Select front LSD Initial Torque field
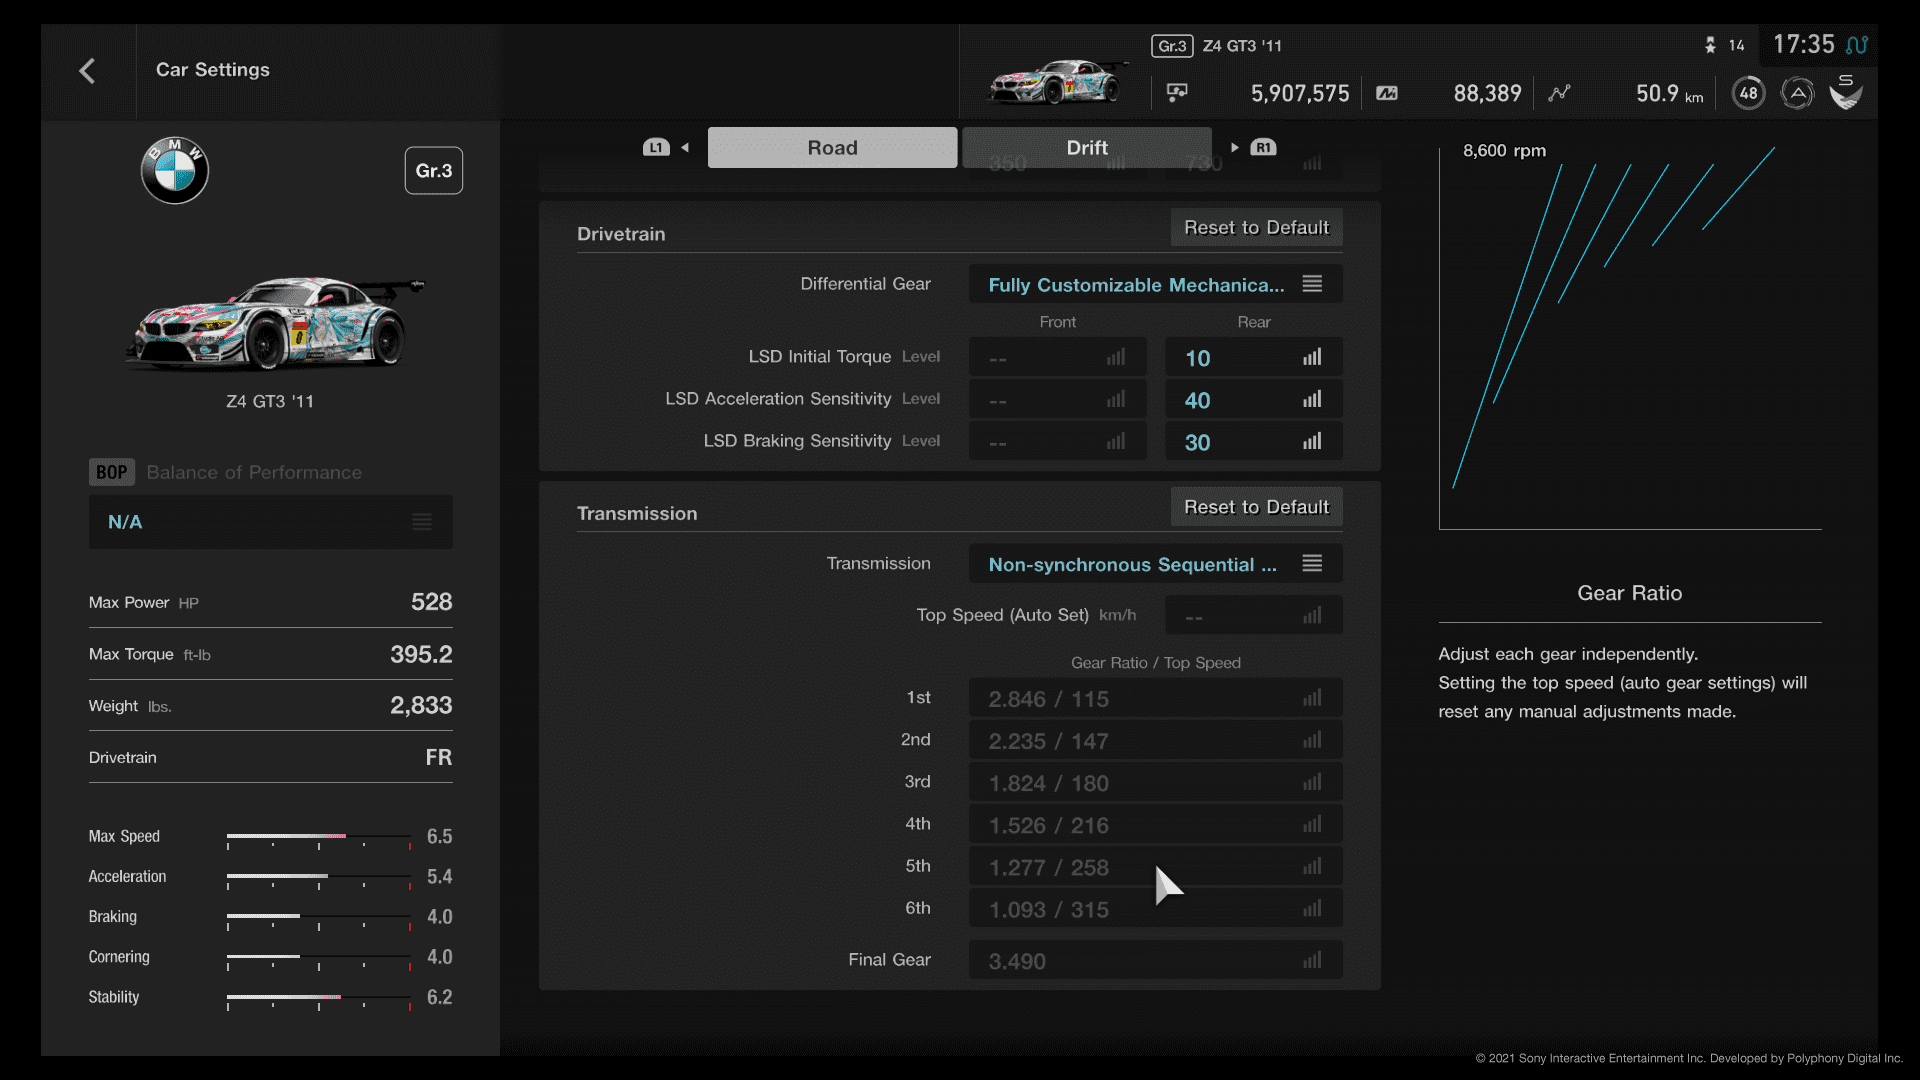Image resolution: width=1920 pixels, height=1080 pixels. point(1057,357)
